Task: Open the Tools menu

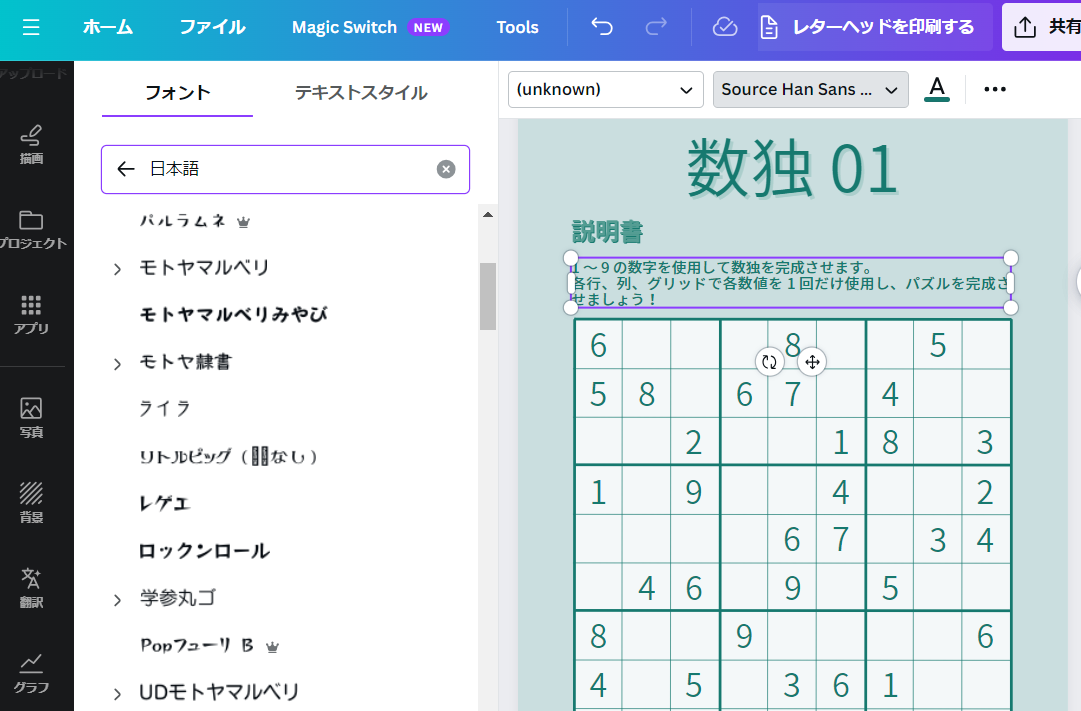Action: pyautogui.click(x=517, y=27)
